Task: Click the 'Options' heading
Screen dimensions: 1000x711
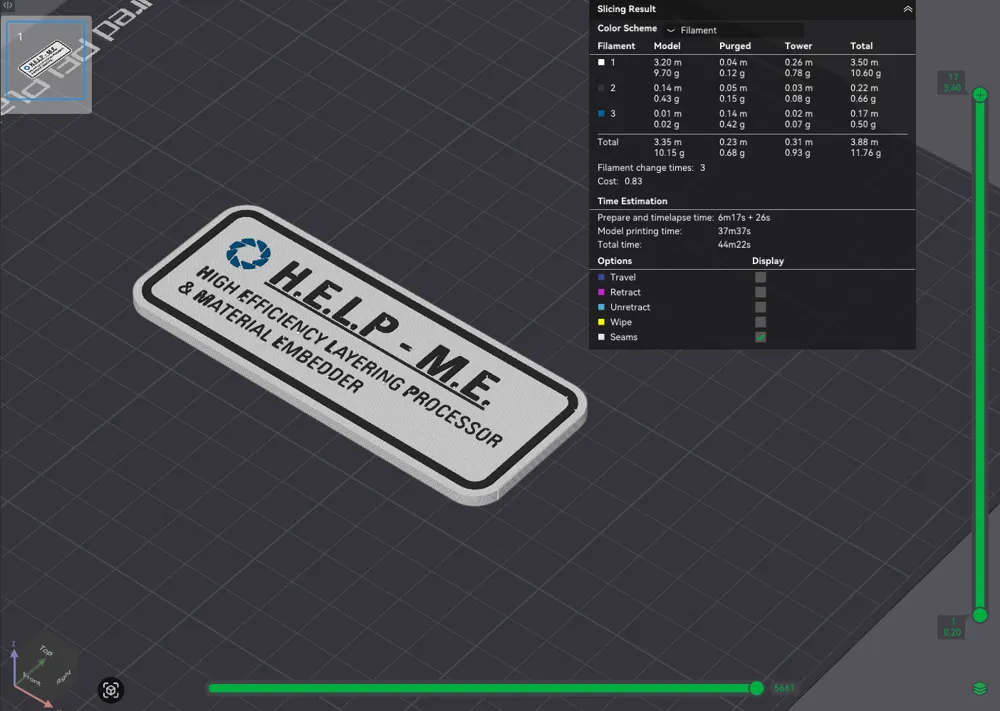Action: click(614, 261)
